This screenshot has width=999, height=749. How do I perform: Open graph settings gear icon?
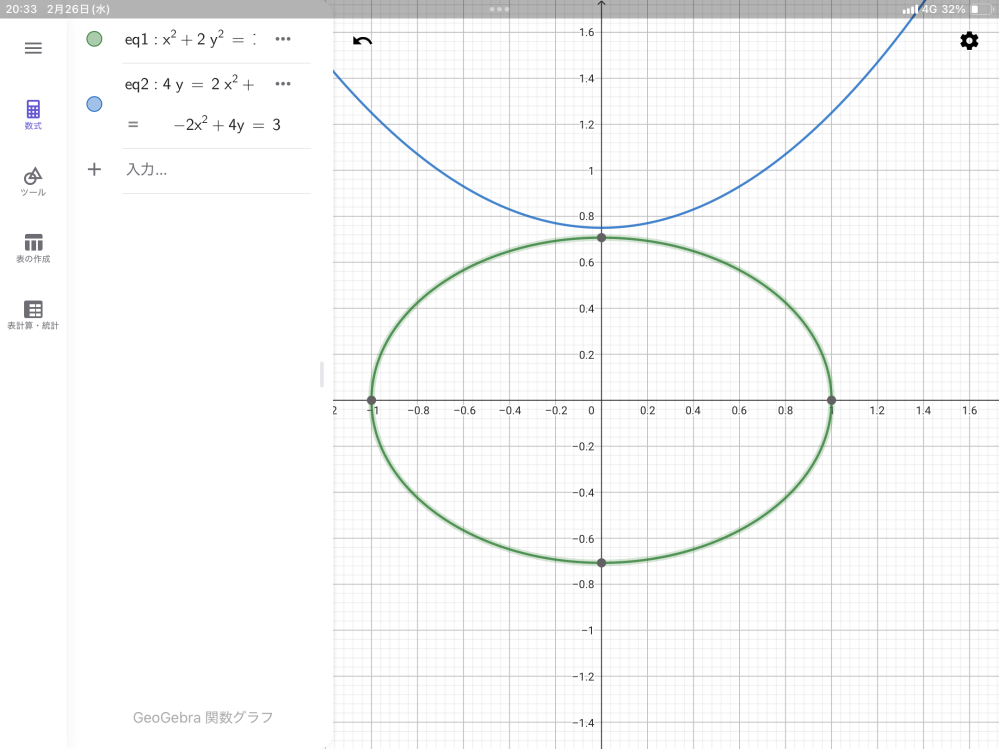pyautogui.click(x=968, y=41)
